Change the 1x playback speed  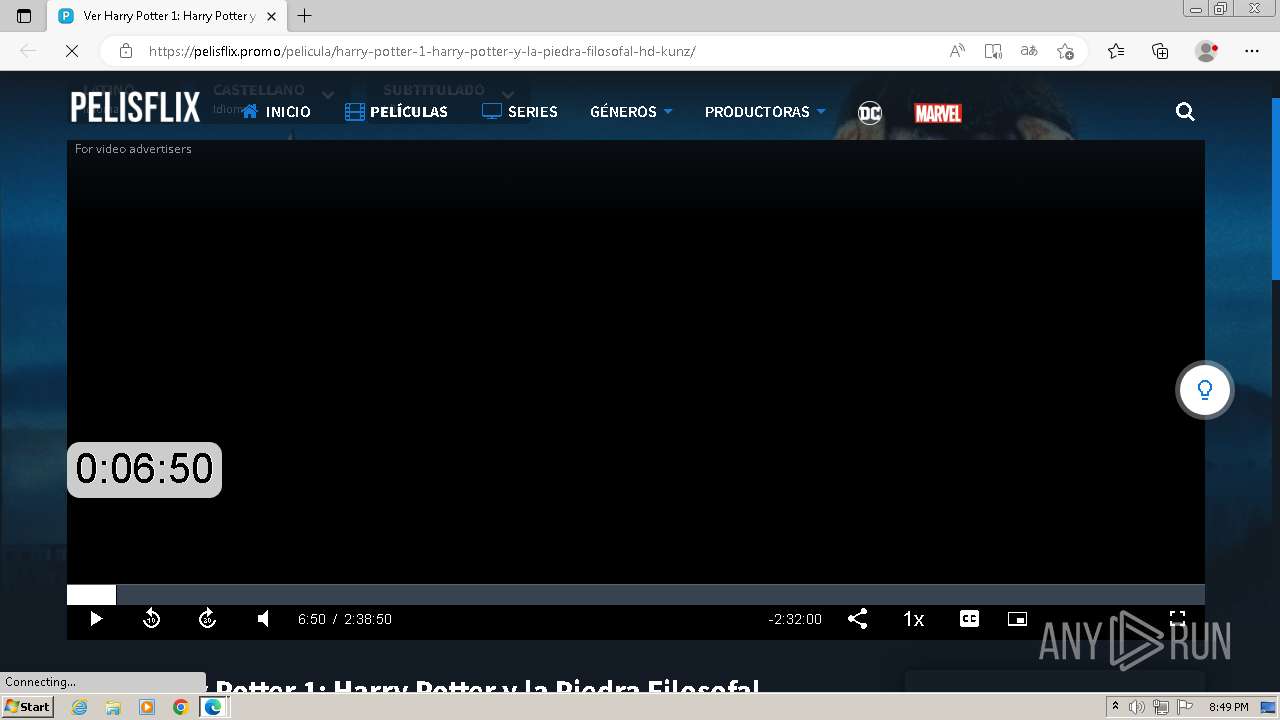913,619
